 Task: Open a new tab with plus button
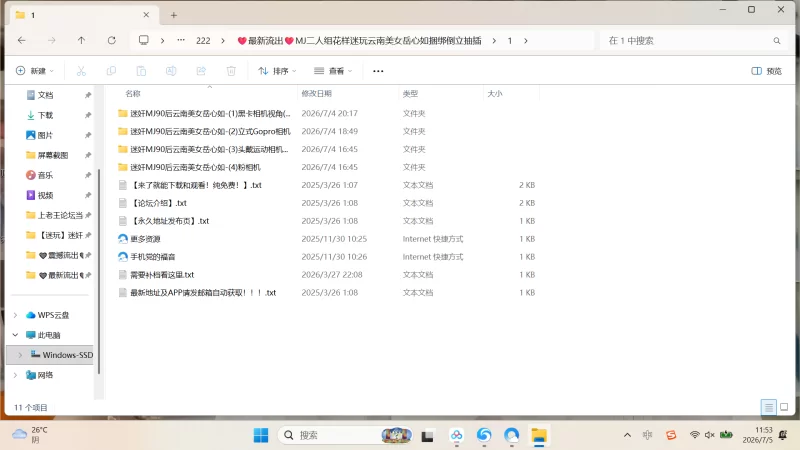[x=174, y=15]
